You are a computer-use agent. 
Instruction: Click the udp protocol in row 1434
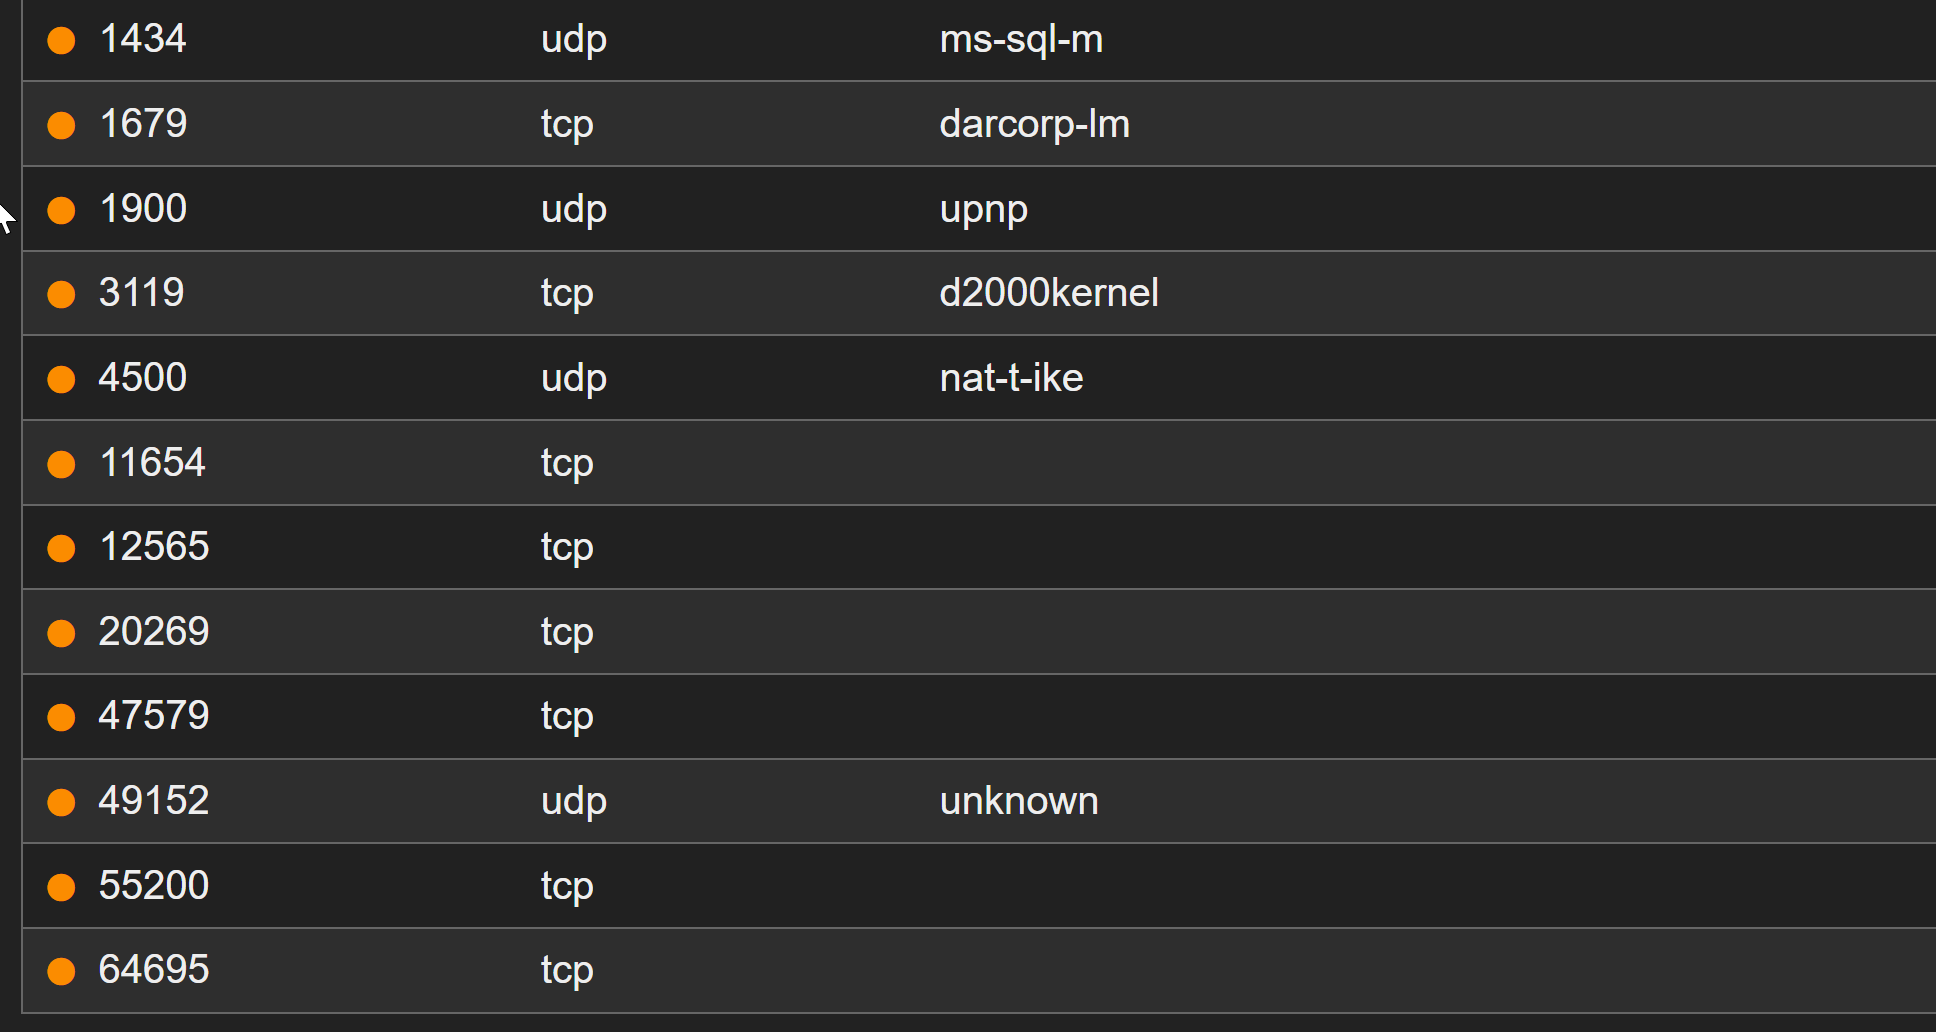pos(573,40)
